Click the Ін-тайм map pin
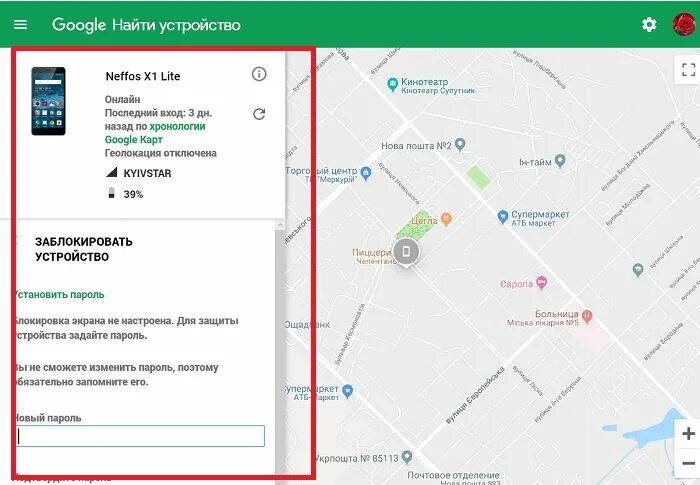The height and width of the screenshot is (485, 700). [560, 161]
